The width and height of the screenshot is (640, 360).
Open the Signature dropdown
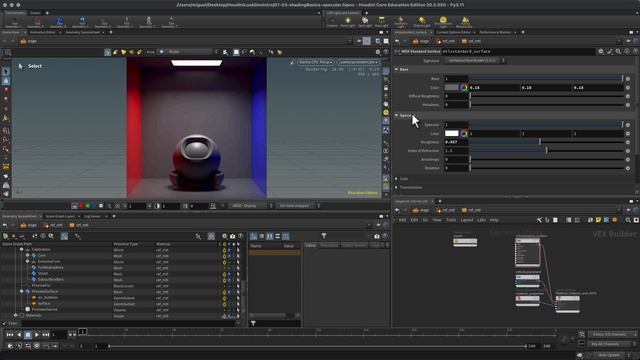point(476,60)
